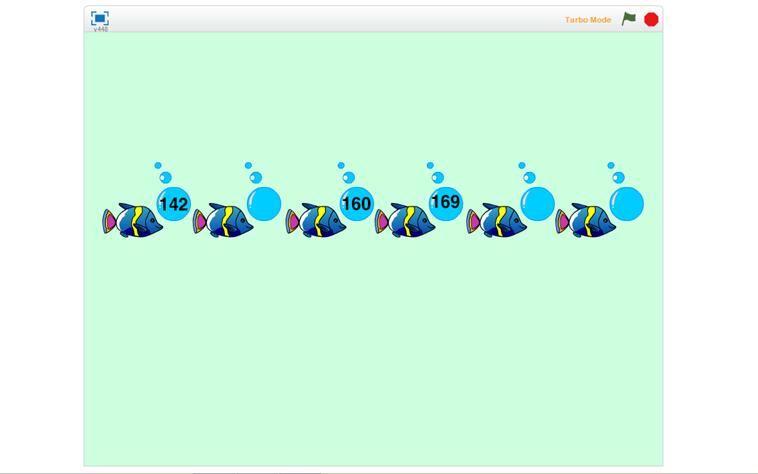The image size is (758, 474).
Task: Click the second fish in the row
Action: click(x=223, y=220)
